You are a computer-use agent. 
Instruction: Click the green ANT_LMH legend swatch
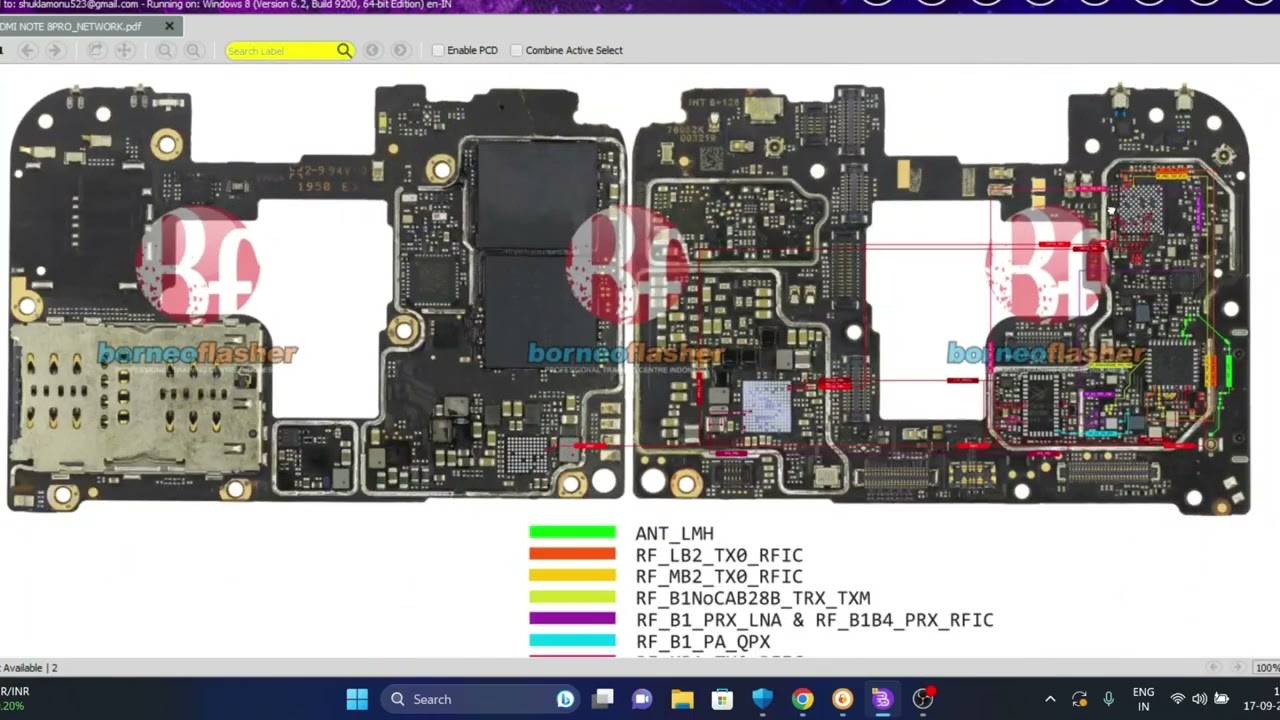coord(572,533)
